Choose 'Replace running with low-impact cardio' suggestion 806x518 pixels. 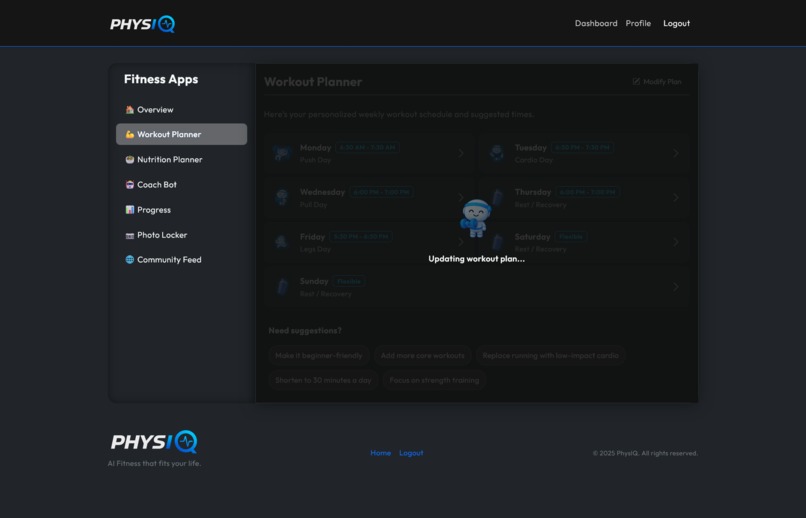click(x=551, y=355)
